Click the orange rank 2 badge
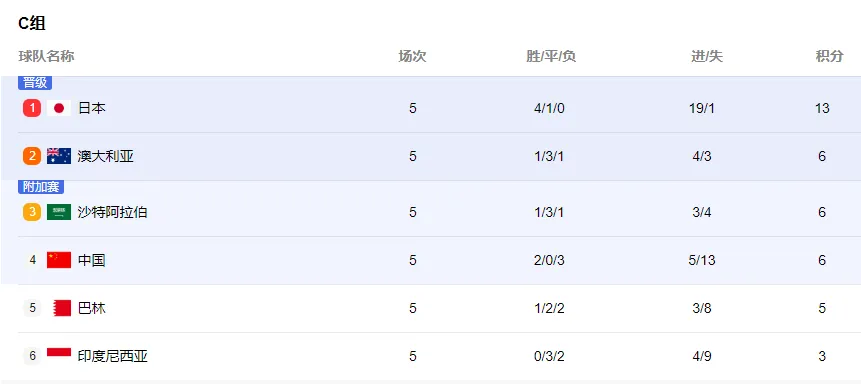 [x=32, y=157]
